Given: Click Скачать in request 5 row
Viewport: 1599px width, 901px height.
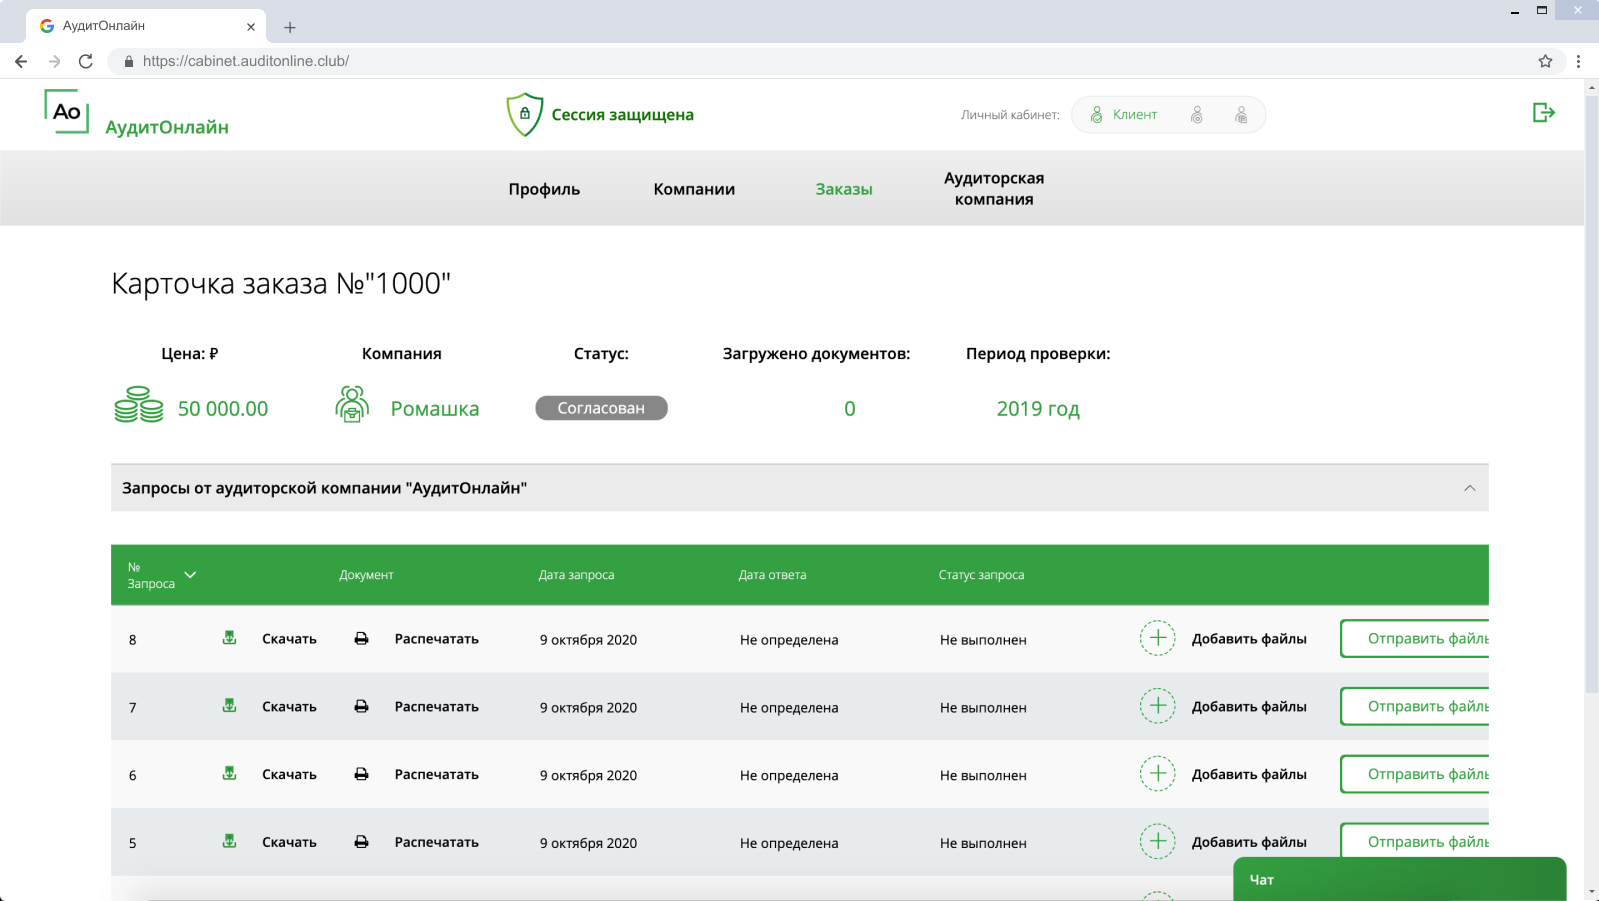Looking at the screenshot, I should click(x=289, y=843).
